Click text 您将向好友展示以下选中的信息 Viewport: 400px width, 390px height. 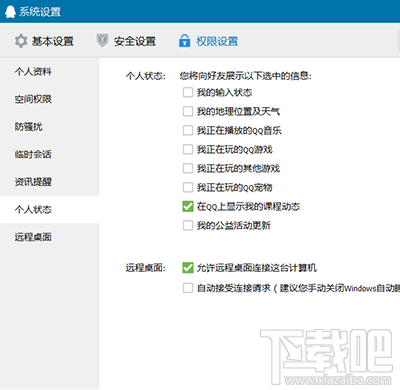tap(245, 76)
